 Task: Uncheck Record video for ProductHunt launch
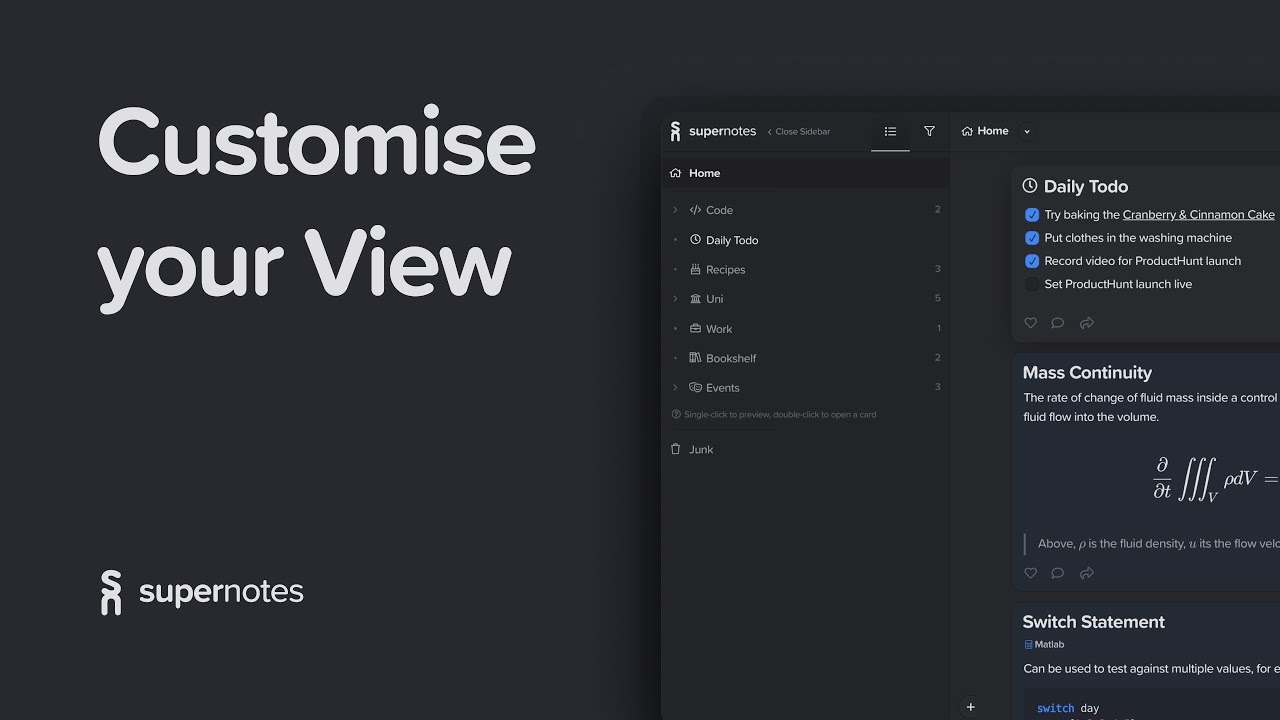click(x=1032, y=261)
